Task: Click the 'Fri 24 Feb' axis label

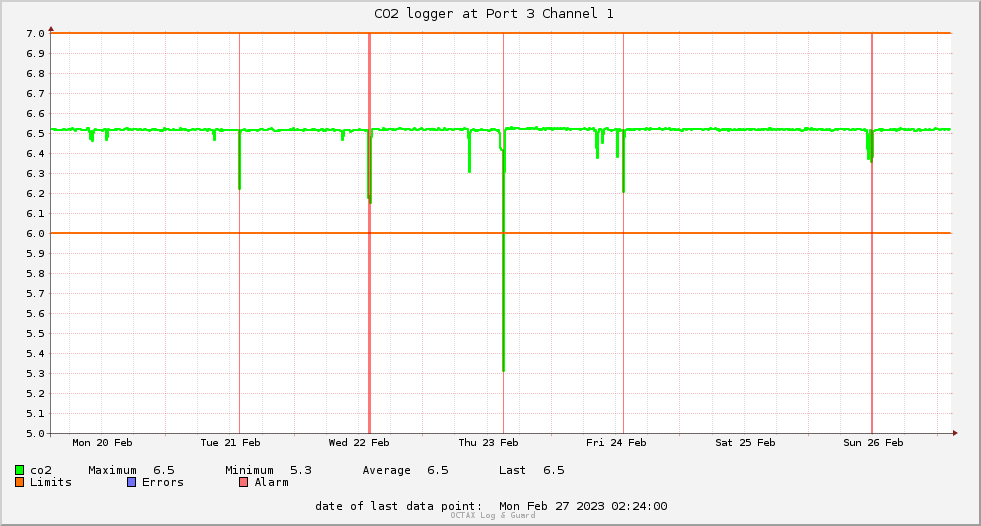Action: tap(616, 442)
